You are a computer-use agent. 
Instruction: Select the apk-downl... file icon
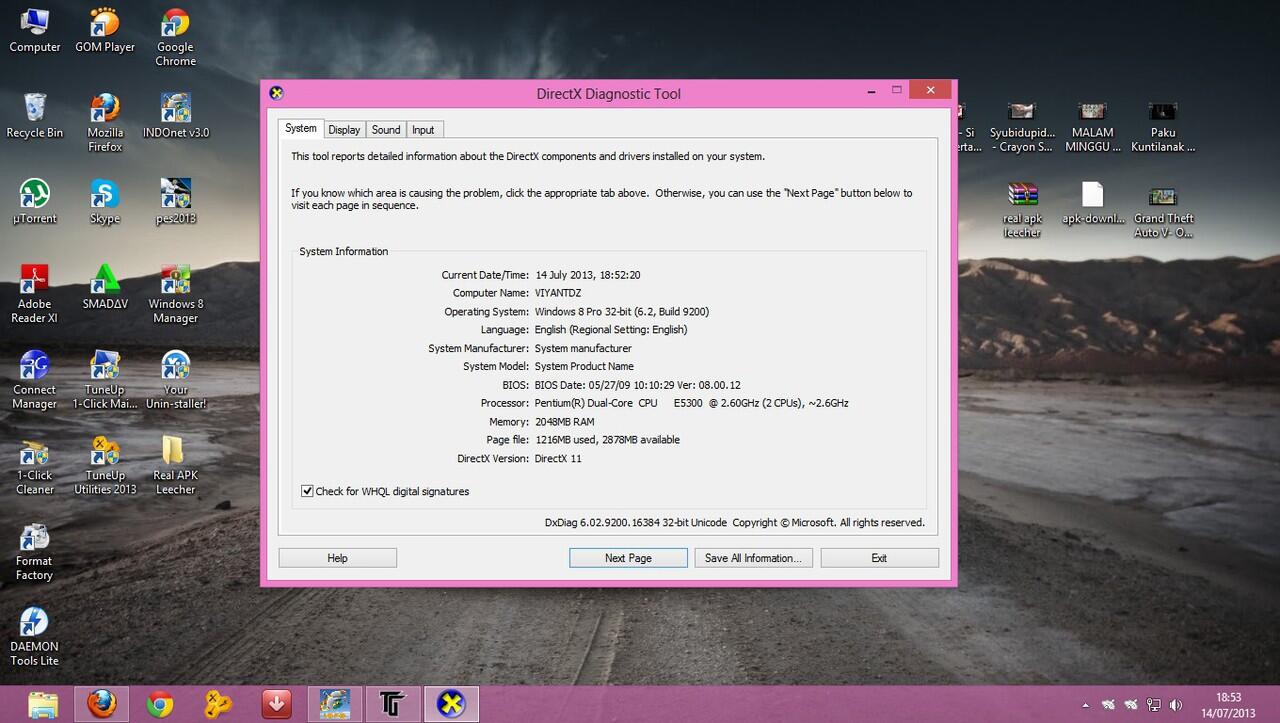[x=1092, y=203]
